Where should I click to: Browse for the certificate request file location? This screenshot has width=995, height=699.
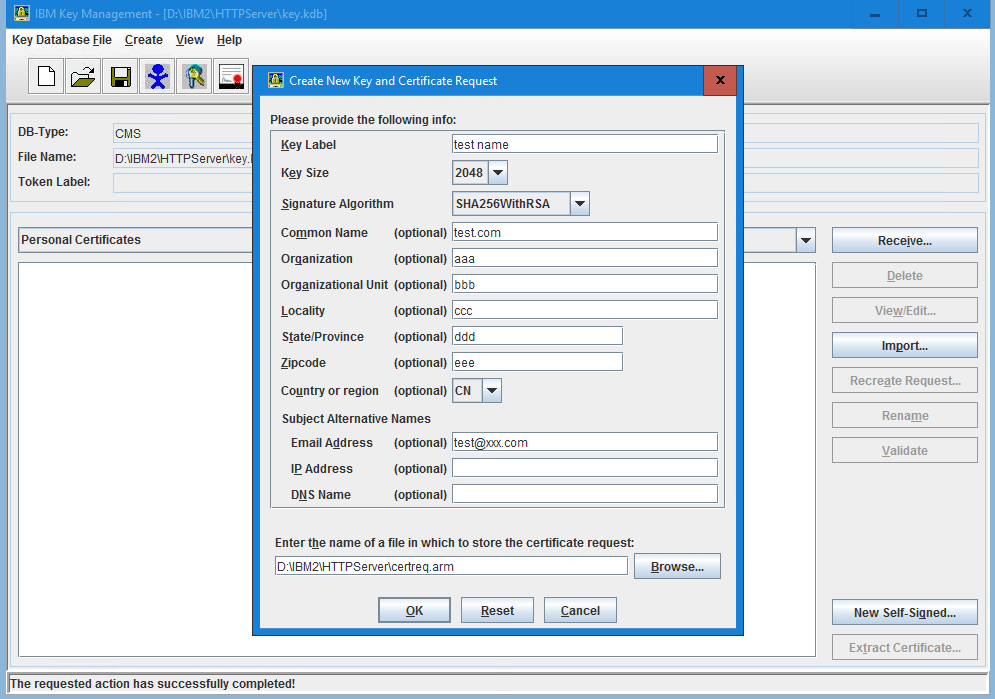click(x=676, y=565)
